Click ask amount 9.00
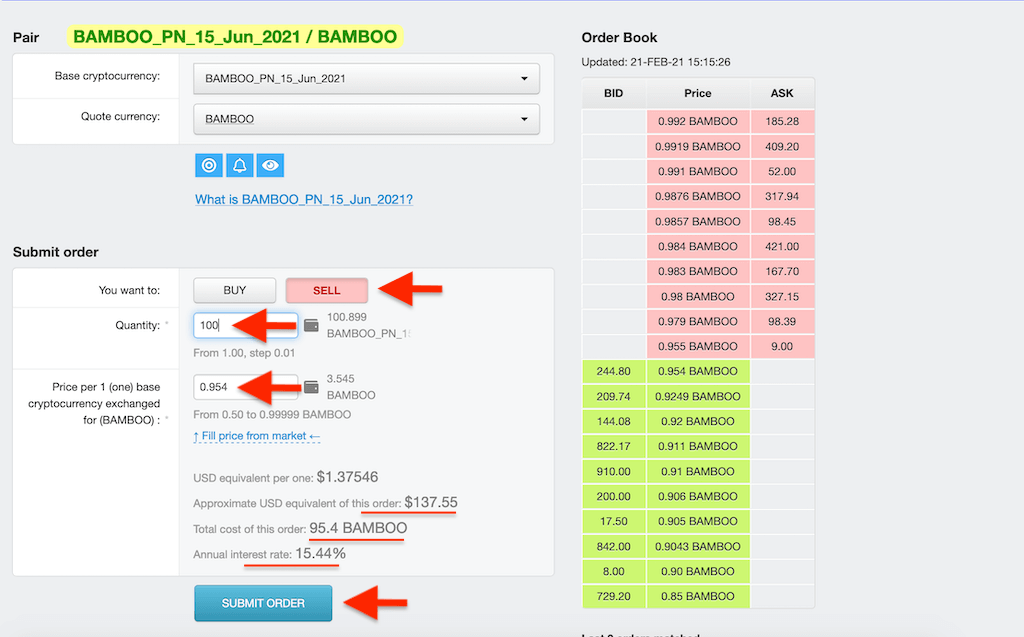The image size is (1024, 637). [x=782, y=346]
